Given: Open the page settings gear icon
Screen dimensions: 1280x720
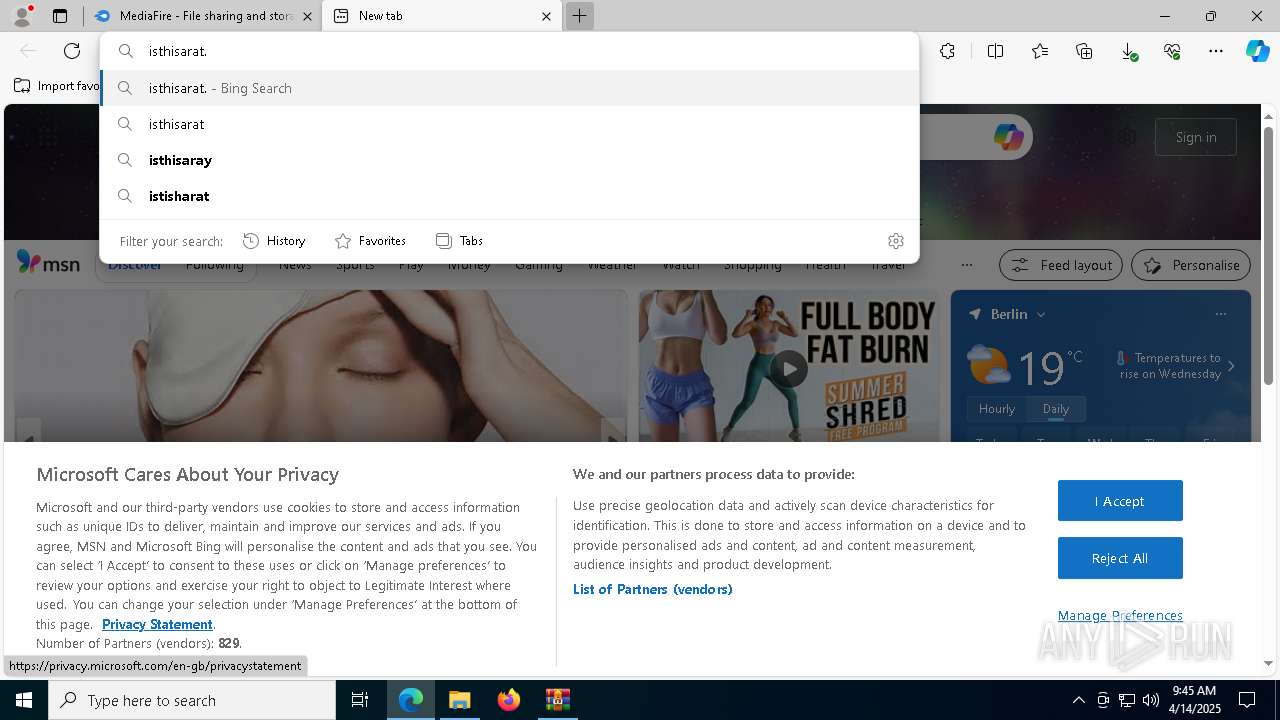Looking at the screenshot, I should click(x=1128, y=137).
